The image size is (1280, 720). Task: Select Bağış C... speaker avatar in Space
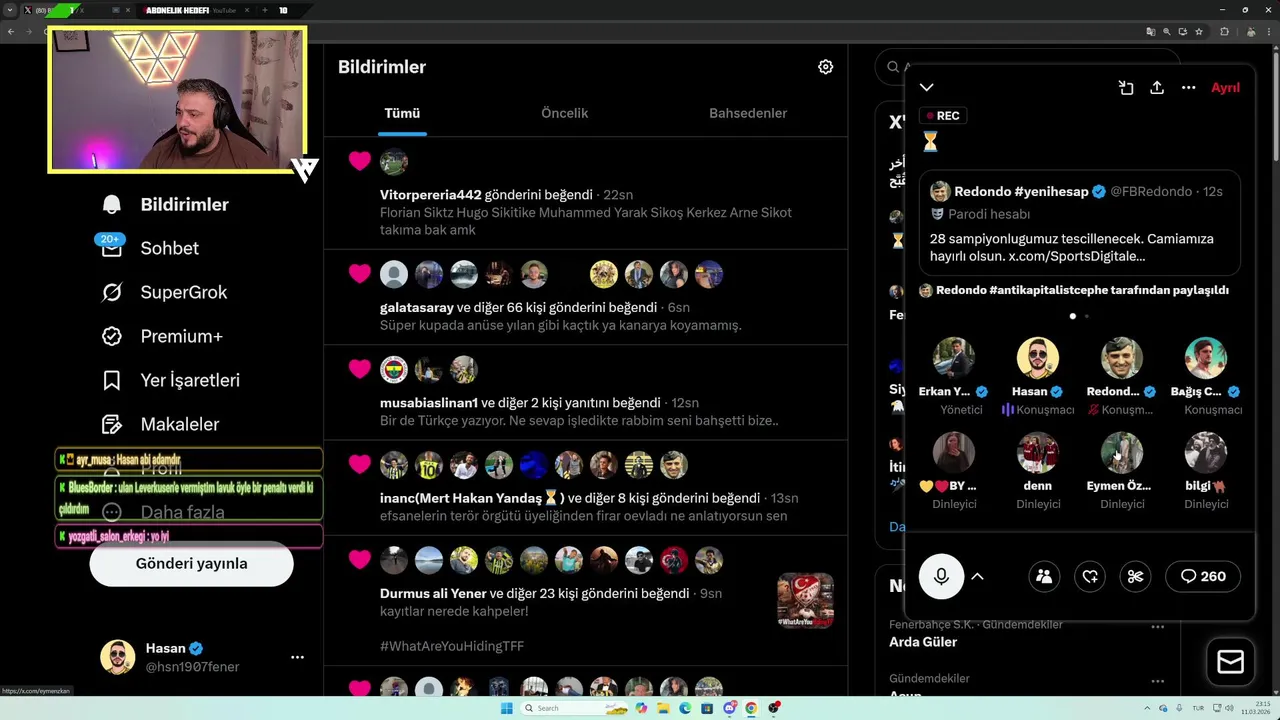point(1206,358)
